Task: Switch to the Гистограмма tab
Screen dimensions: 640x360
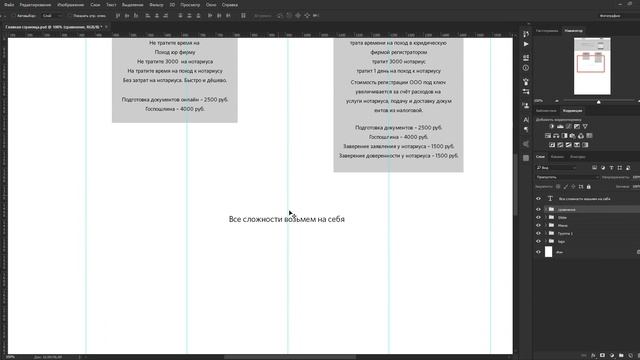Action: click(547, 31)
